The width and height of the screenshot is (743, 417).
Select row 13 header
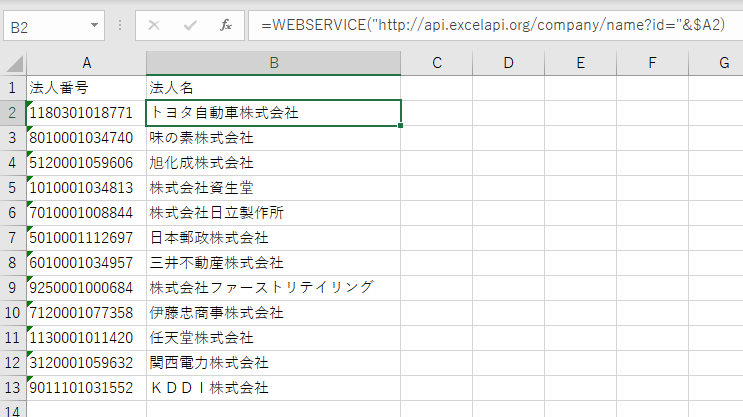(12, 387)
